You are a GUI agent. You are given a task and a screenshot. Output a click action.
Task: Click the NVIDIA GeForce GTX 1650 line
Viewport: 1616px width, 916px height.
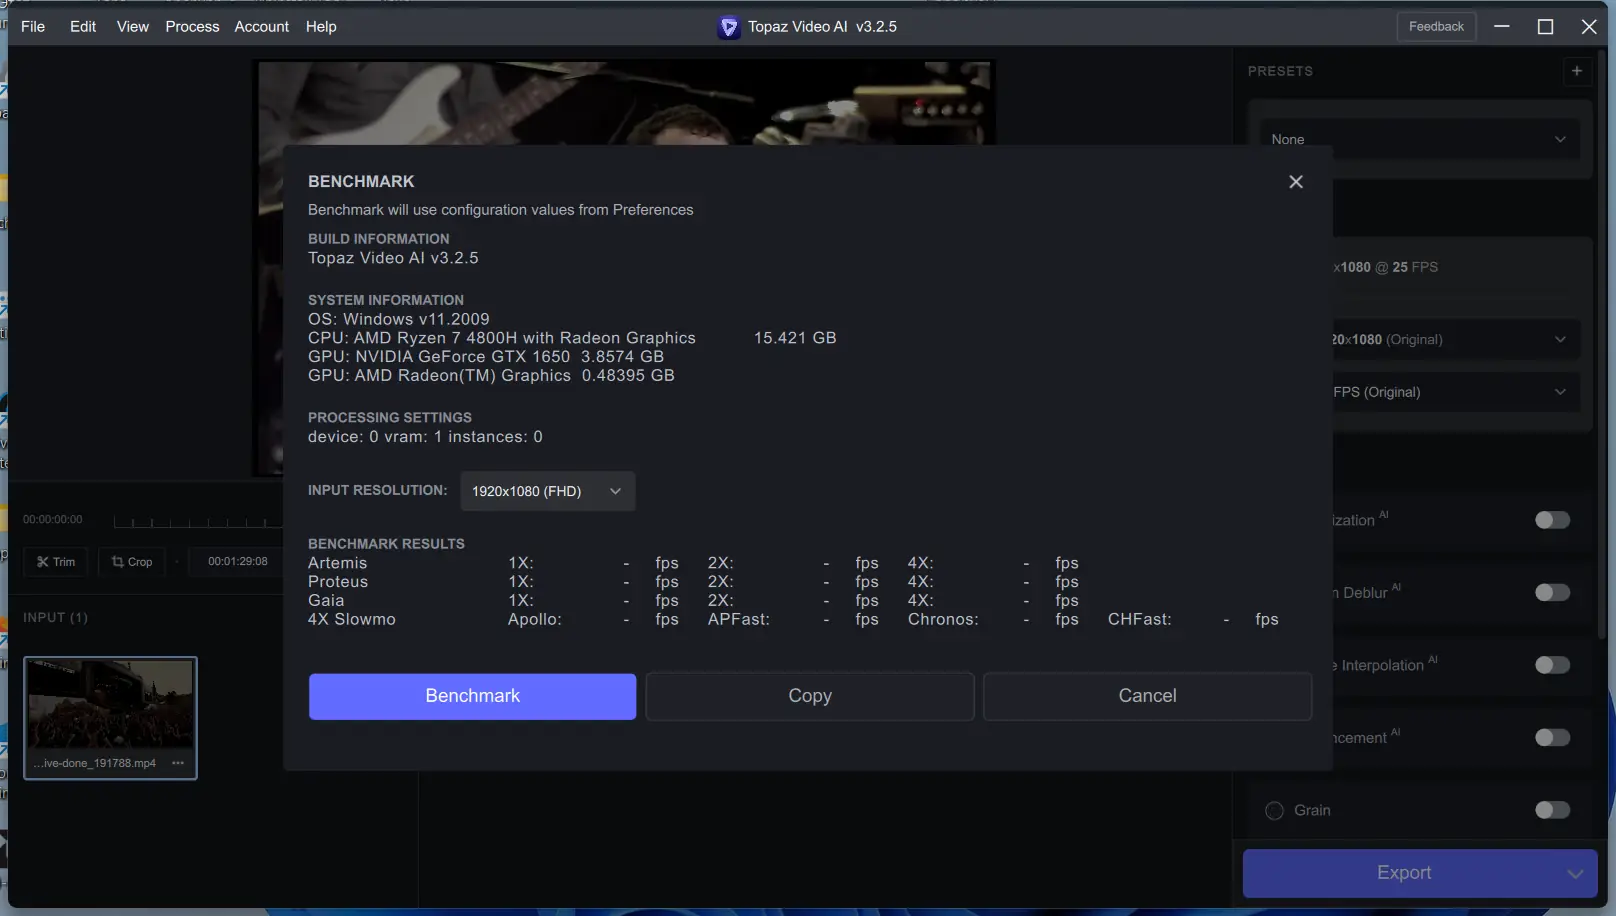(x=486, y=357)
